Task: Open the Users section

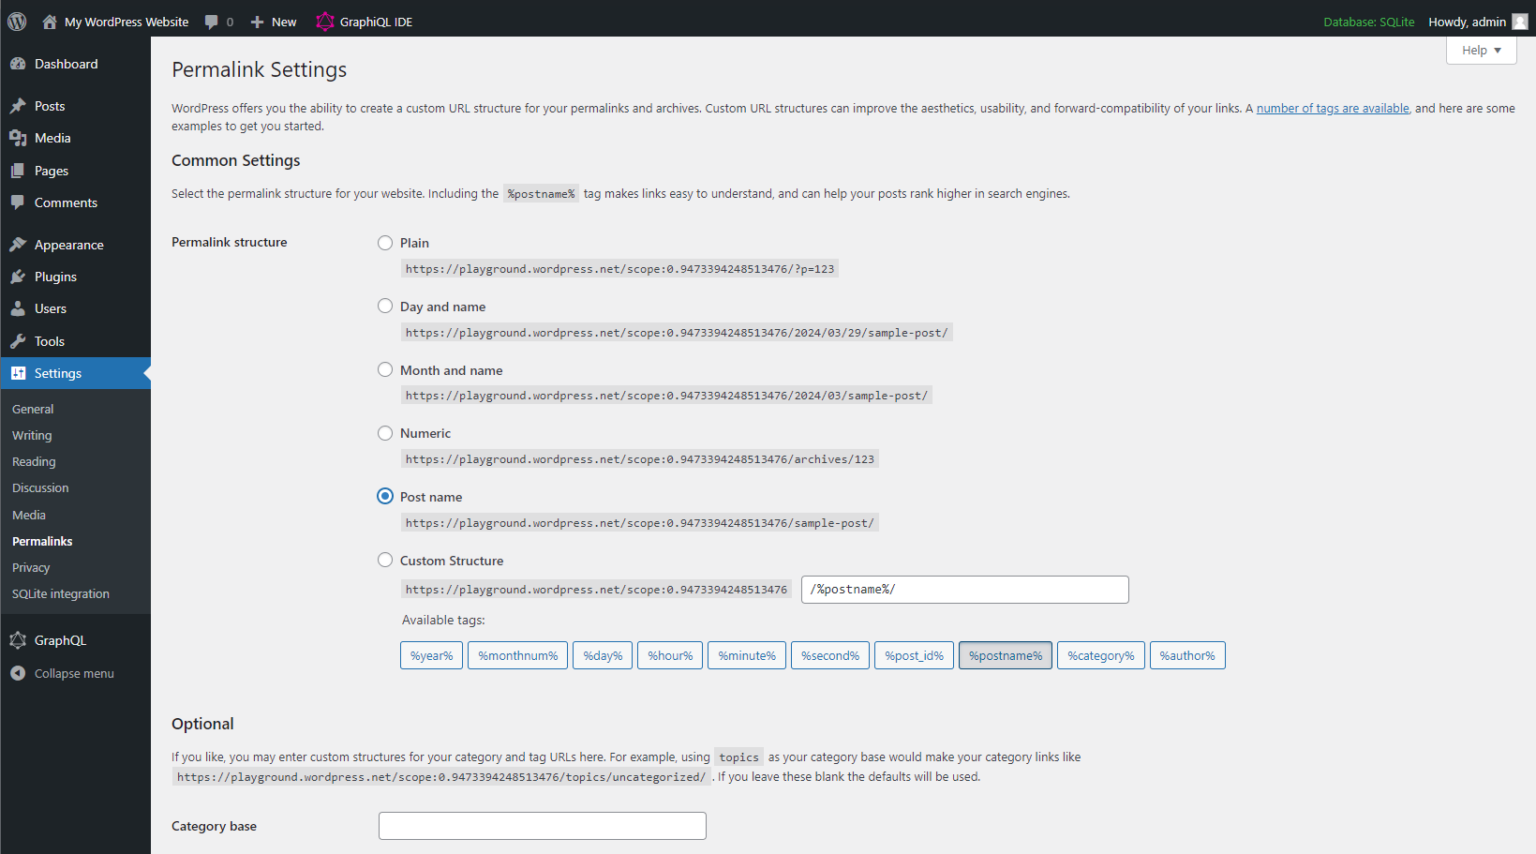Action: coord(46,308)
